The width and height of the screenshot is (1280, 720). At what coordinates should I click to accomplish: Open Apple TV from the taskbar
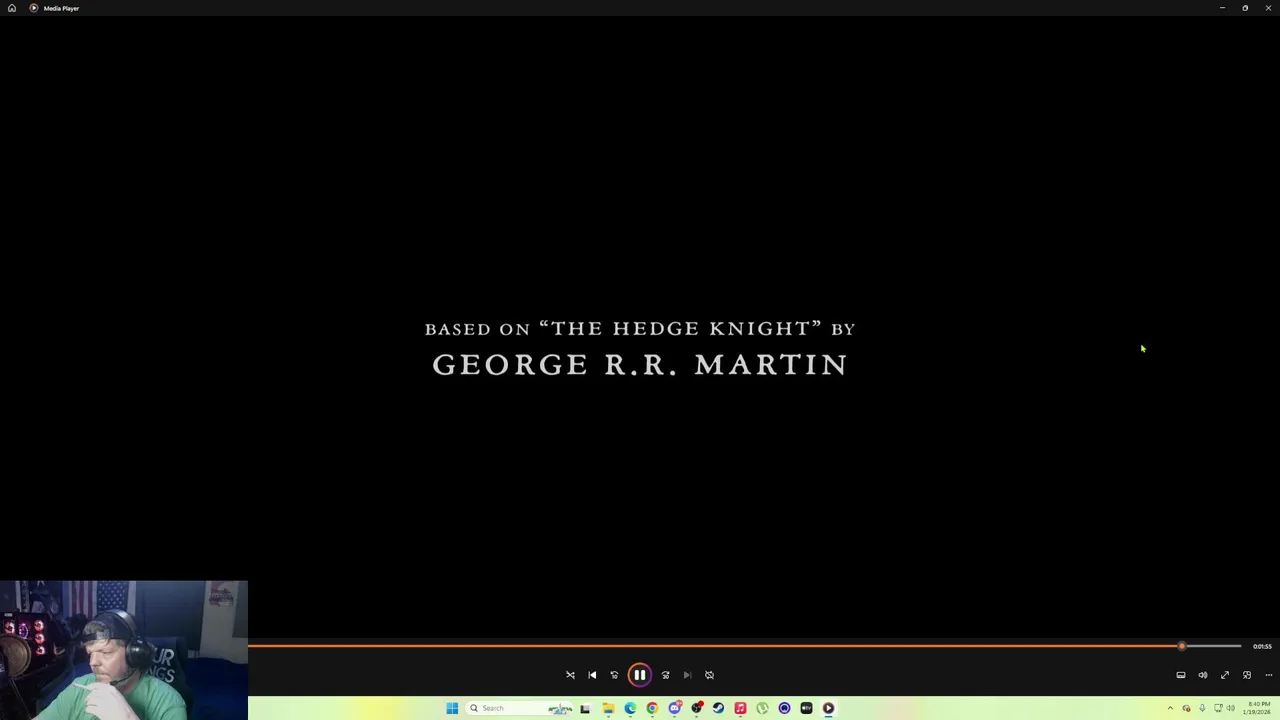click(806, 708)
